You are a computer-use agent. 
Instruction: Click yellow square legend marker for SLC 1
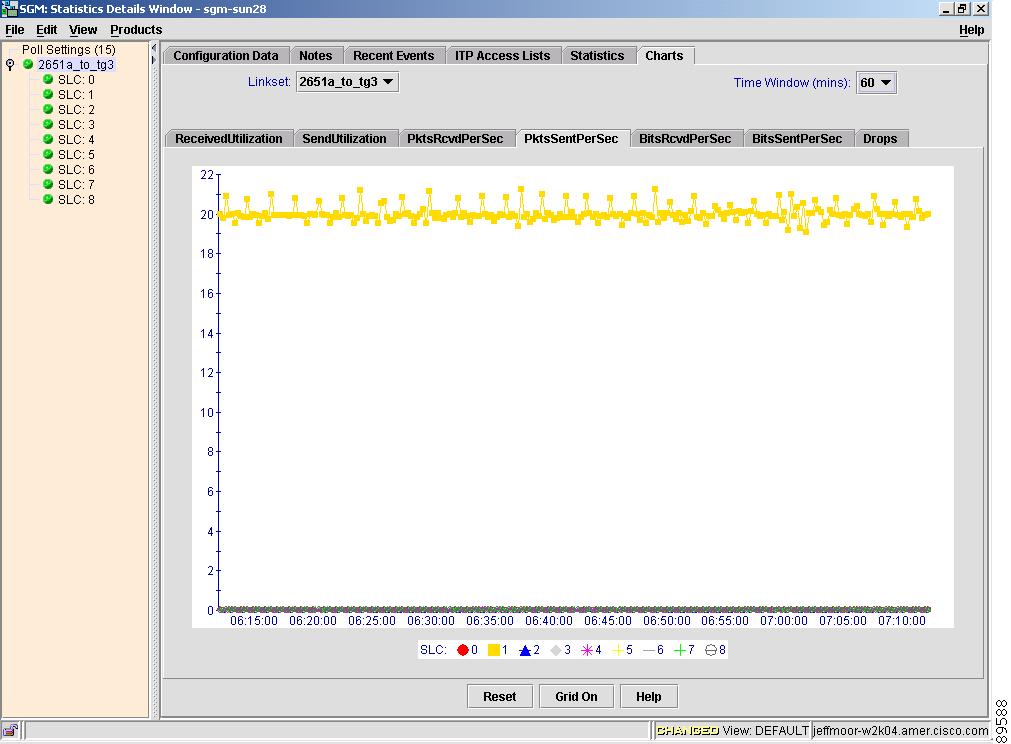(x=493, y=650)
